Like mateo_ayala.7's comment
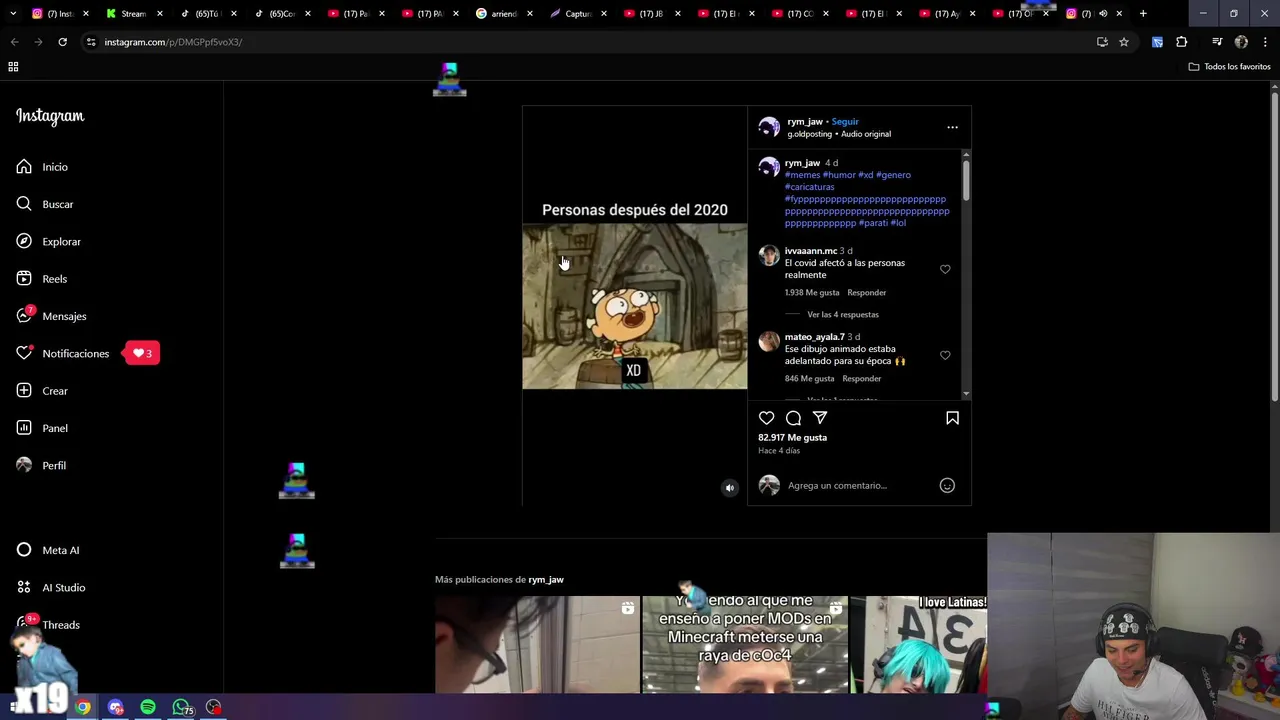This screenshot has height=720, width=1280. click(945, 355)
